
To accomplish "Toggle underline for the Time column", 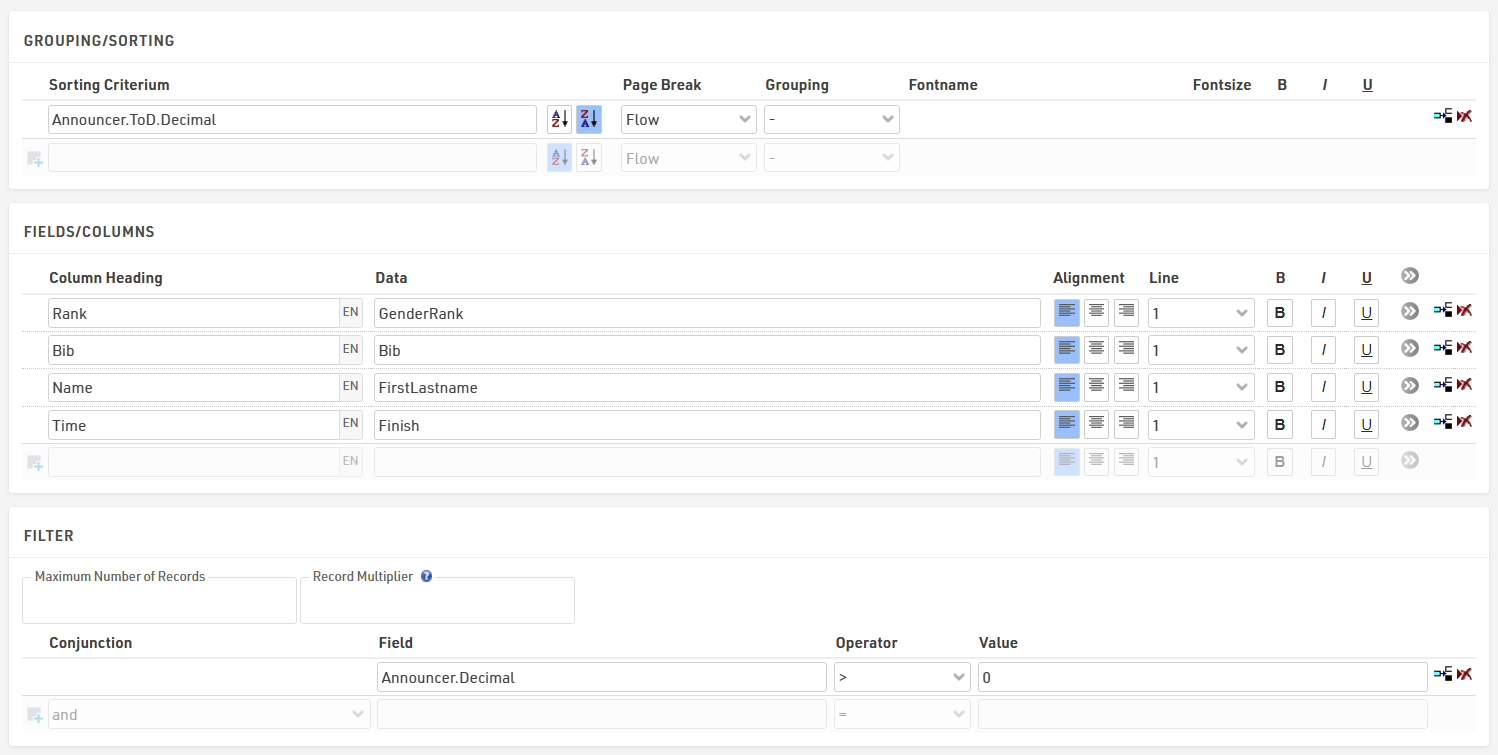I will [x=1366, y=425].
